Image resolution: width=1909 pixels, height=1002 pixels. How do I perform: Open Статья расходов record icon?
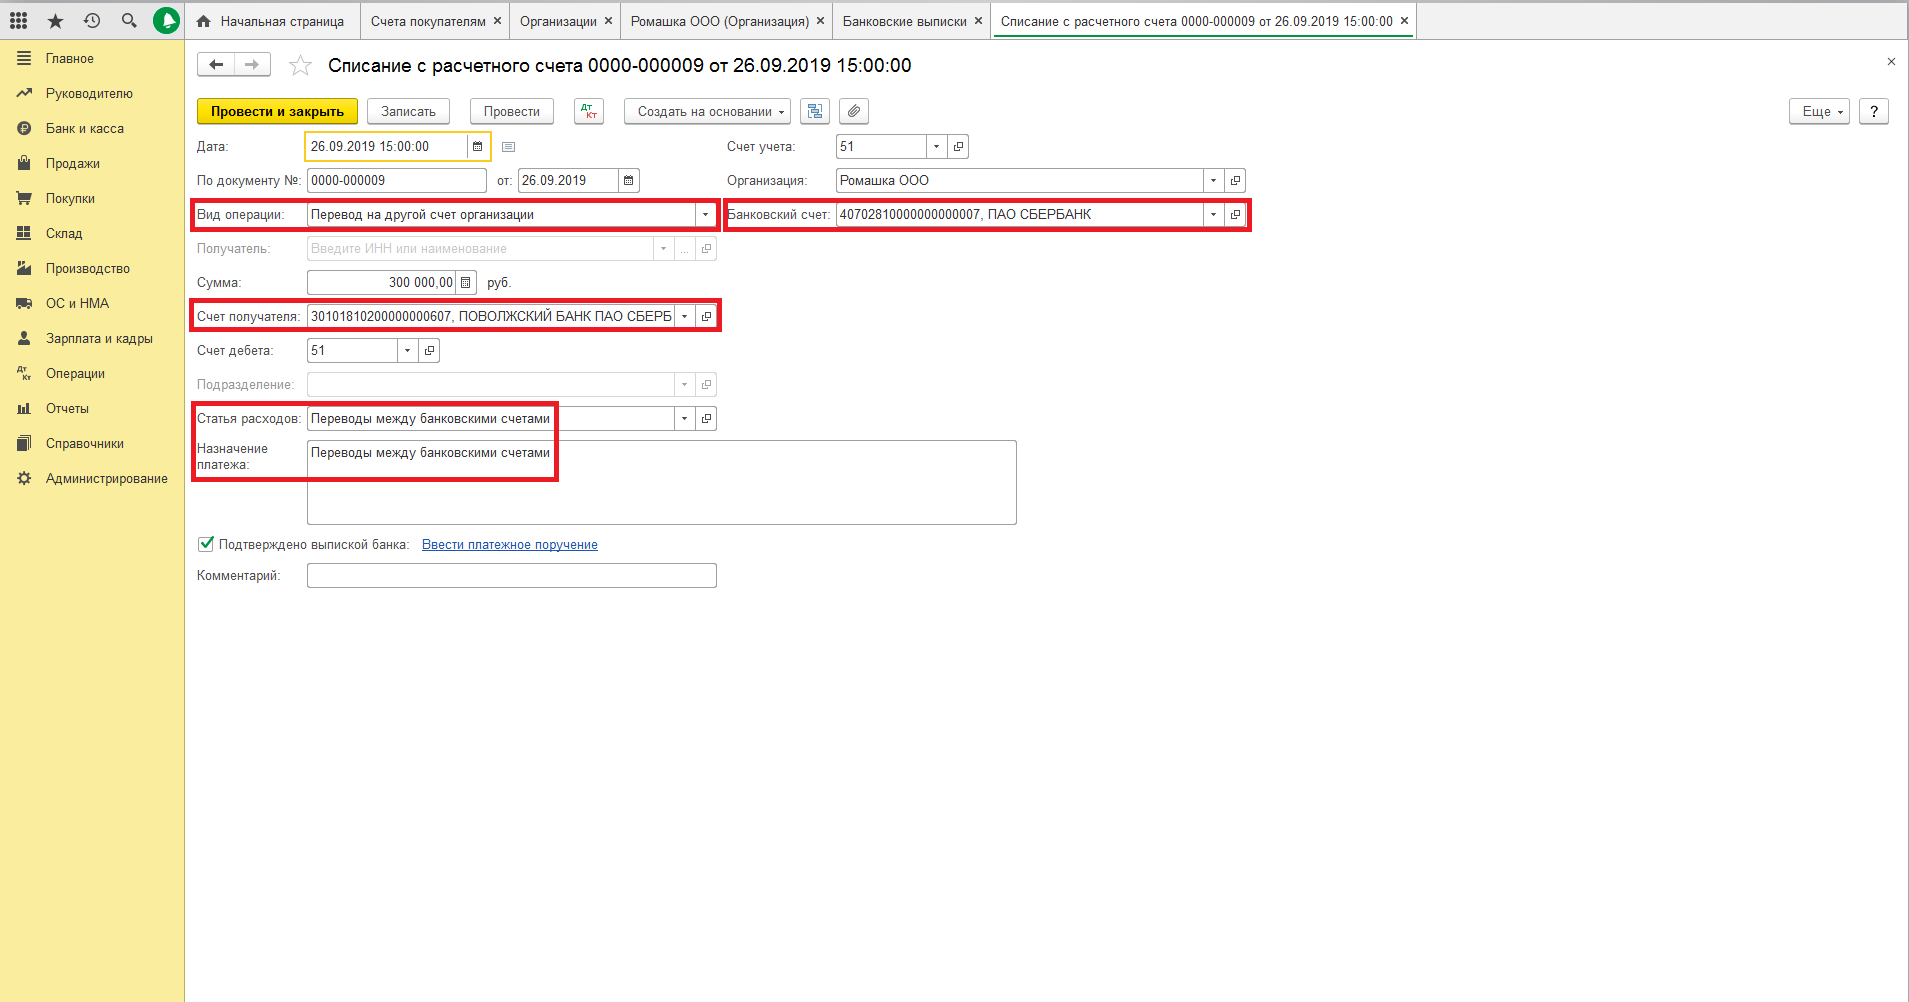click(706, 418)
